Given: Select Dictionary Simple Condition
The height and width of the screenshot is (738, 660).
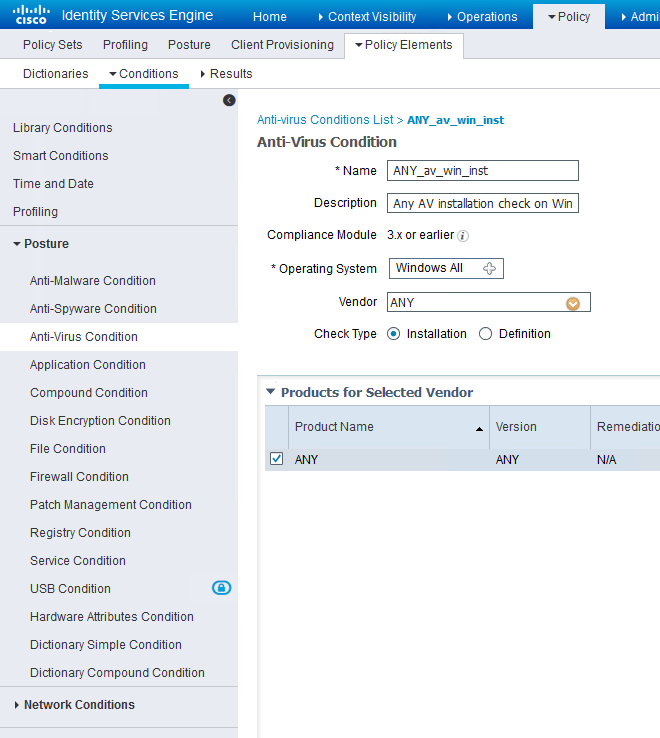Looking at the screenshot, I should pyautogui.click(x=105, y=645).
